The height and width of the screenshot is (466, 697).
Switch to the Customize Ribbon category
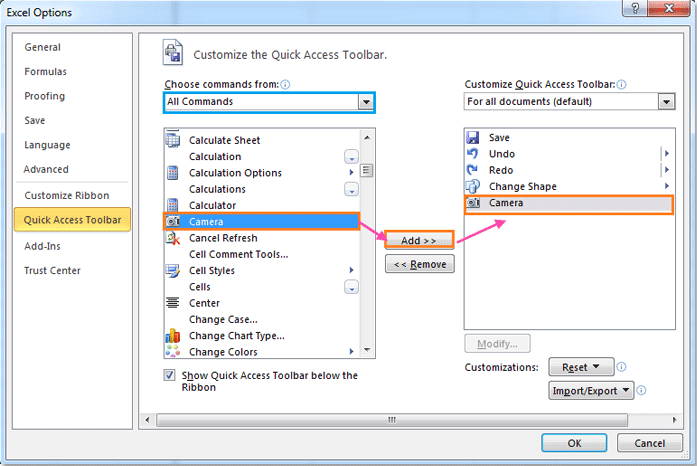coord(67,195)
